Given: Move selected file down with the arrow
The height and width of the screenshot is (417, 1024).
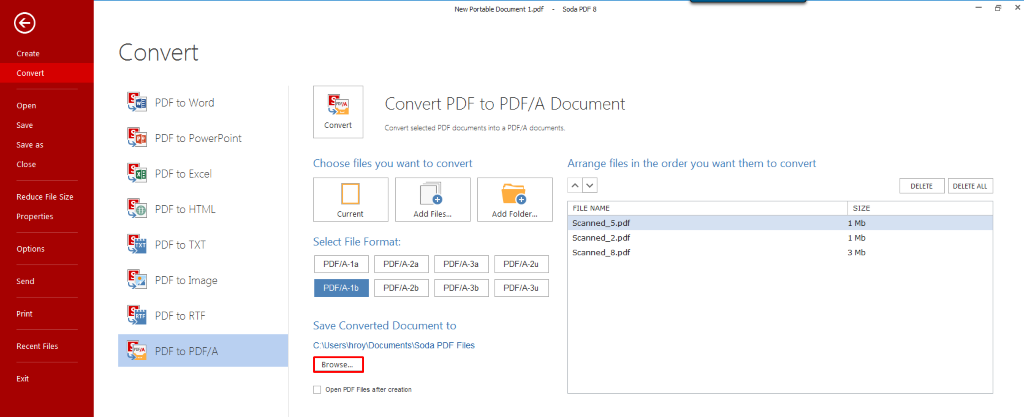Looking at the screenshot, I should [x=590, y=186].
